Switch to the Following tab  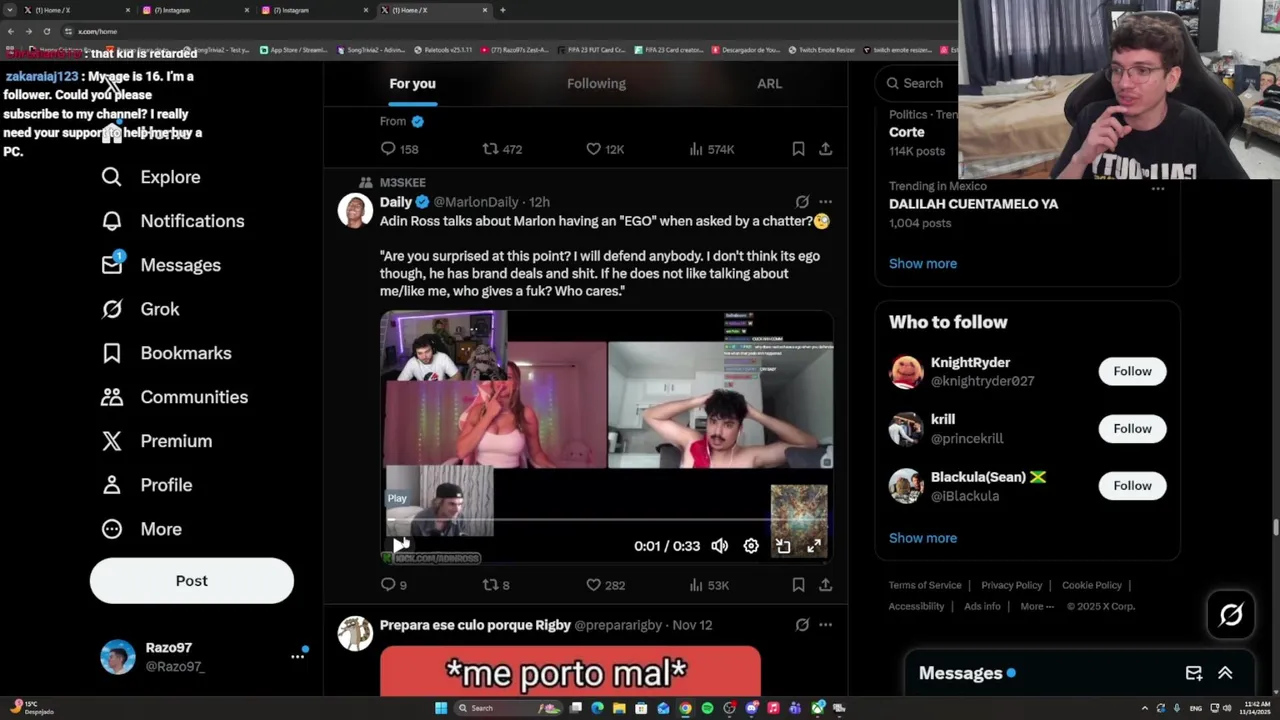596,83
